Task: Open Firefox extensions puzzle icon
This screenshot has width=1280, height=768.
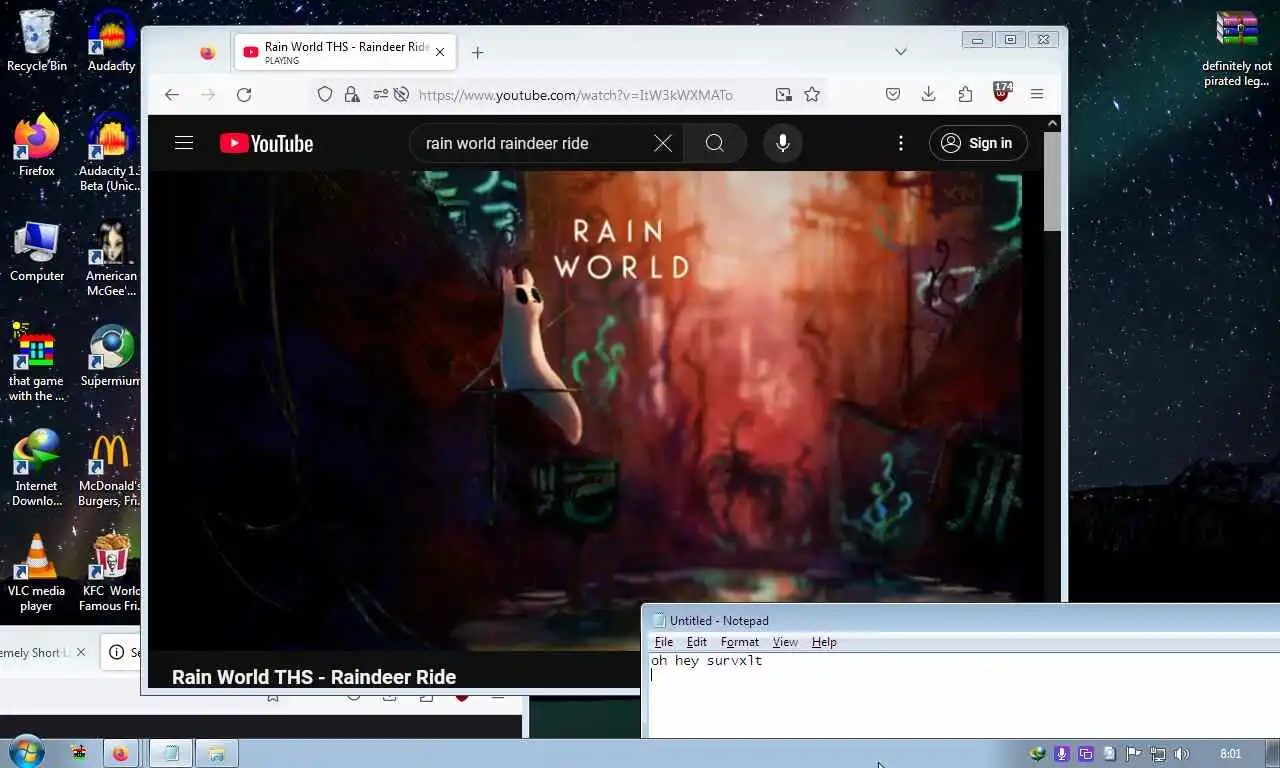Action: tap(965, 94)
